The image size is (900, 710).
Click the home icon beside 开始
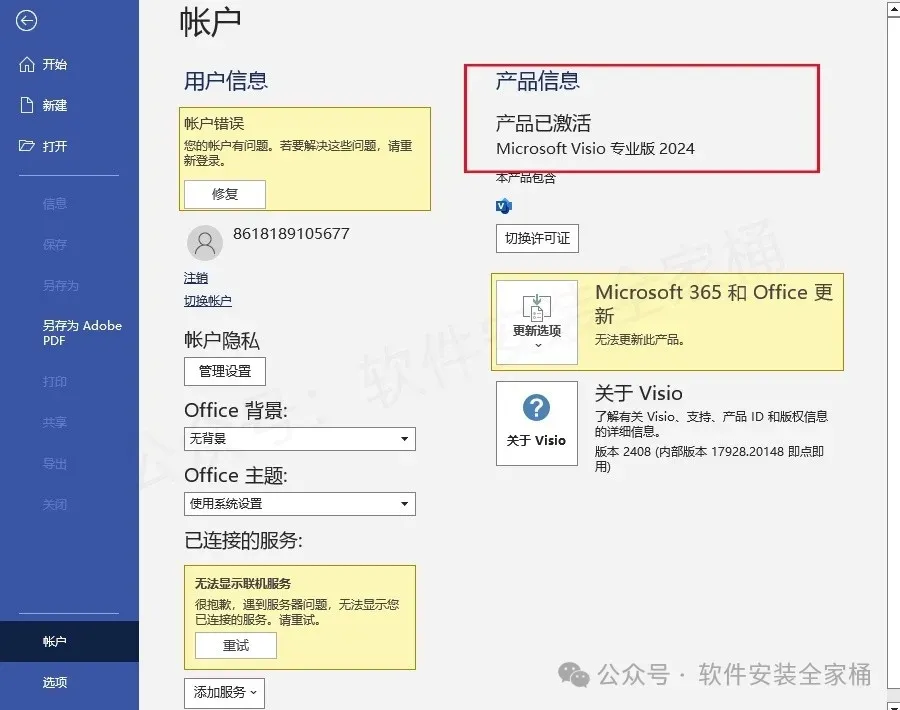27,64
